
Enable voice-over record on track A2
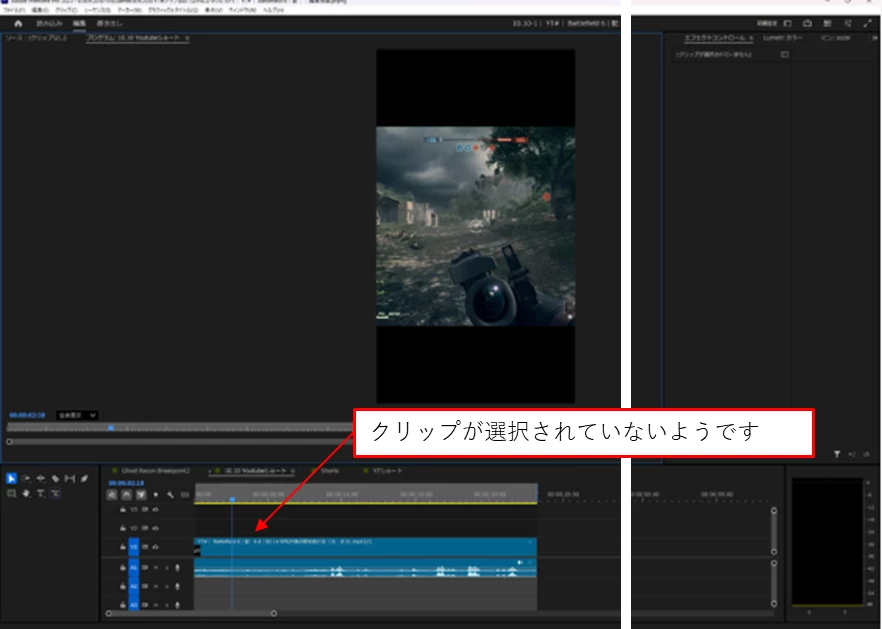tap(177, 586)
